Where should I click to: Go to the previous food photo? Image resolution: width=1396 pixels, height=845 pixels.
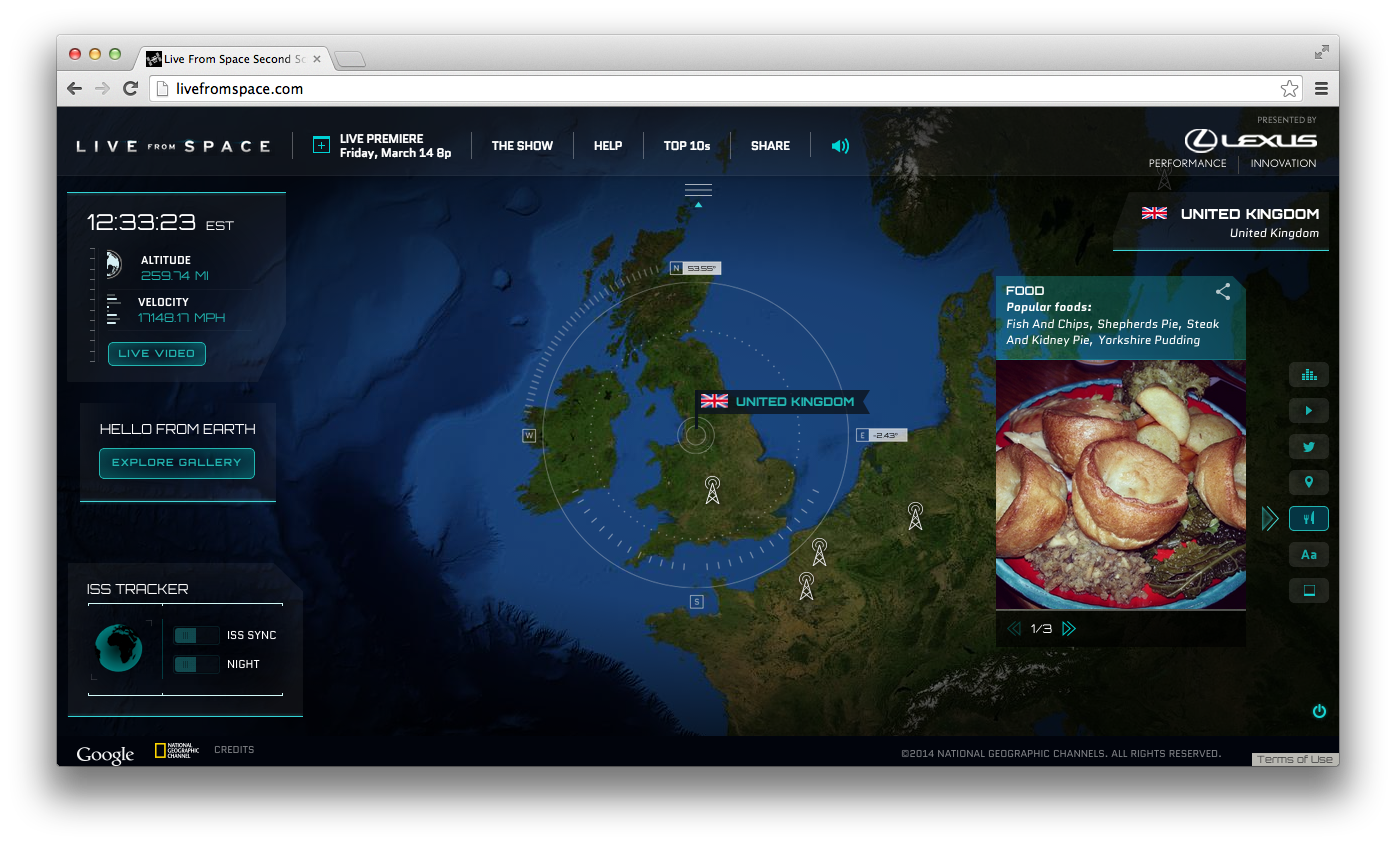pyautogui.click(x=1014, y=629)
